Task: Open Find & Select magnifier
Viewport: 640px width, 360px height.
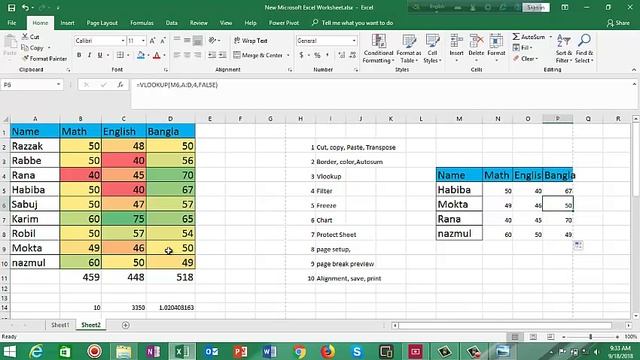Action: pyautogui.click(x=584, y=49)
